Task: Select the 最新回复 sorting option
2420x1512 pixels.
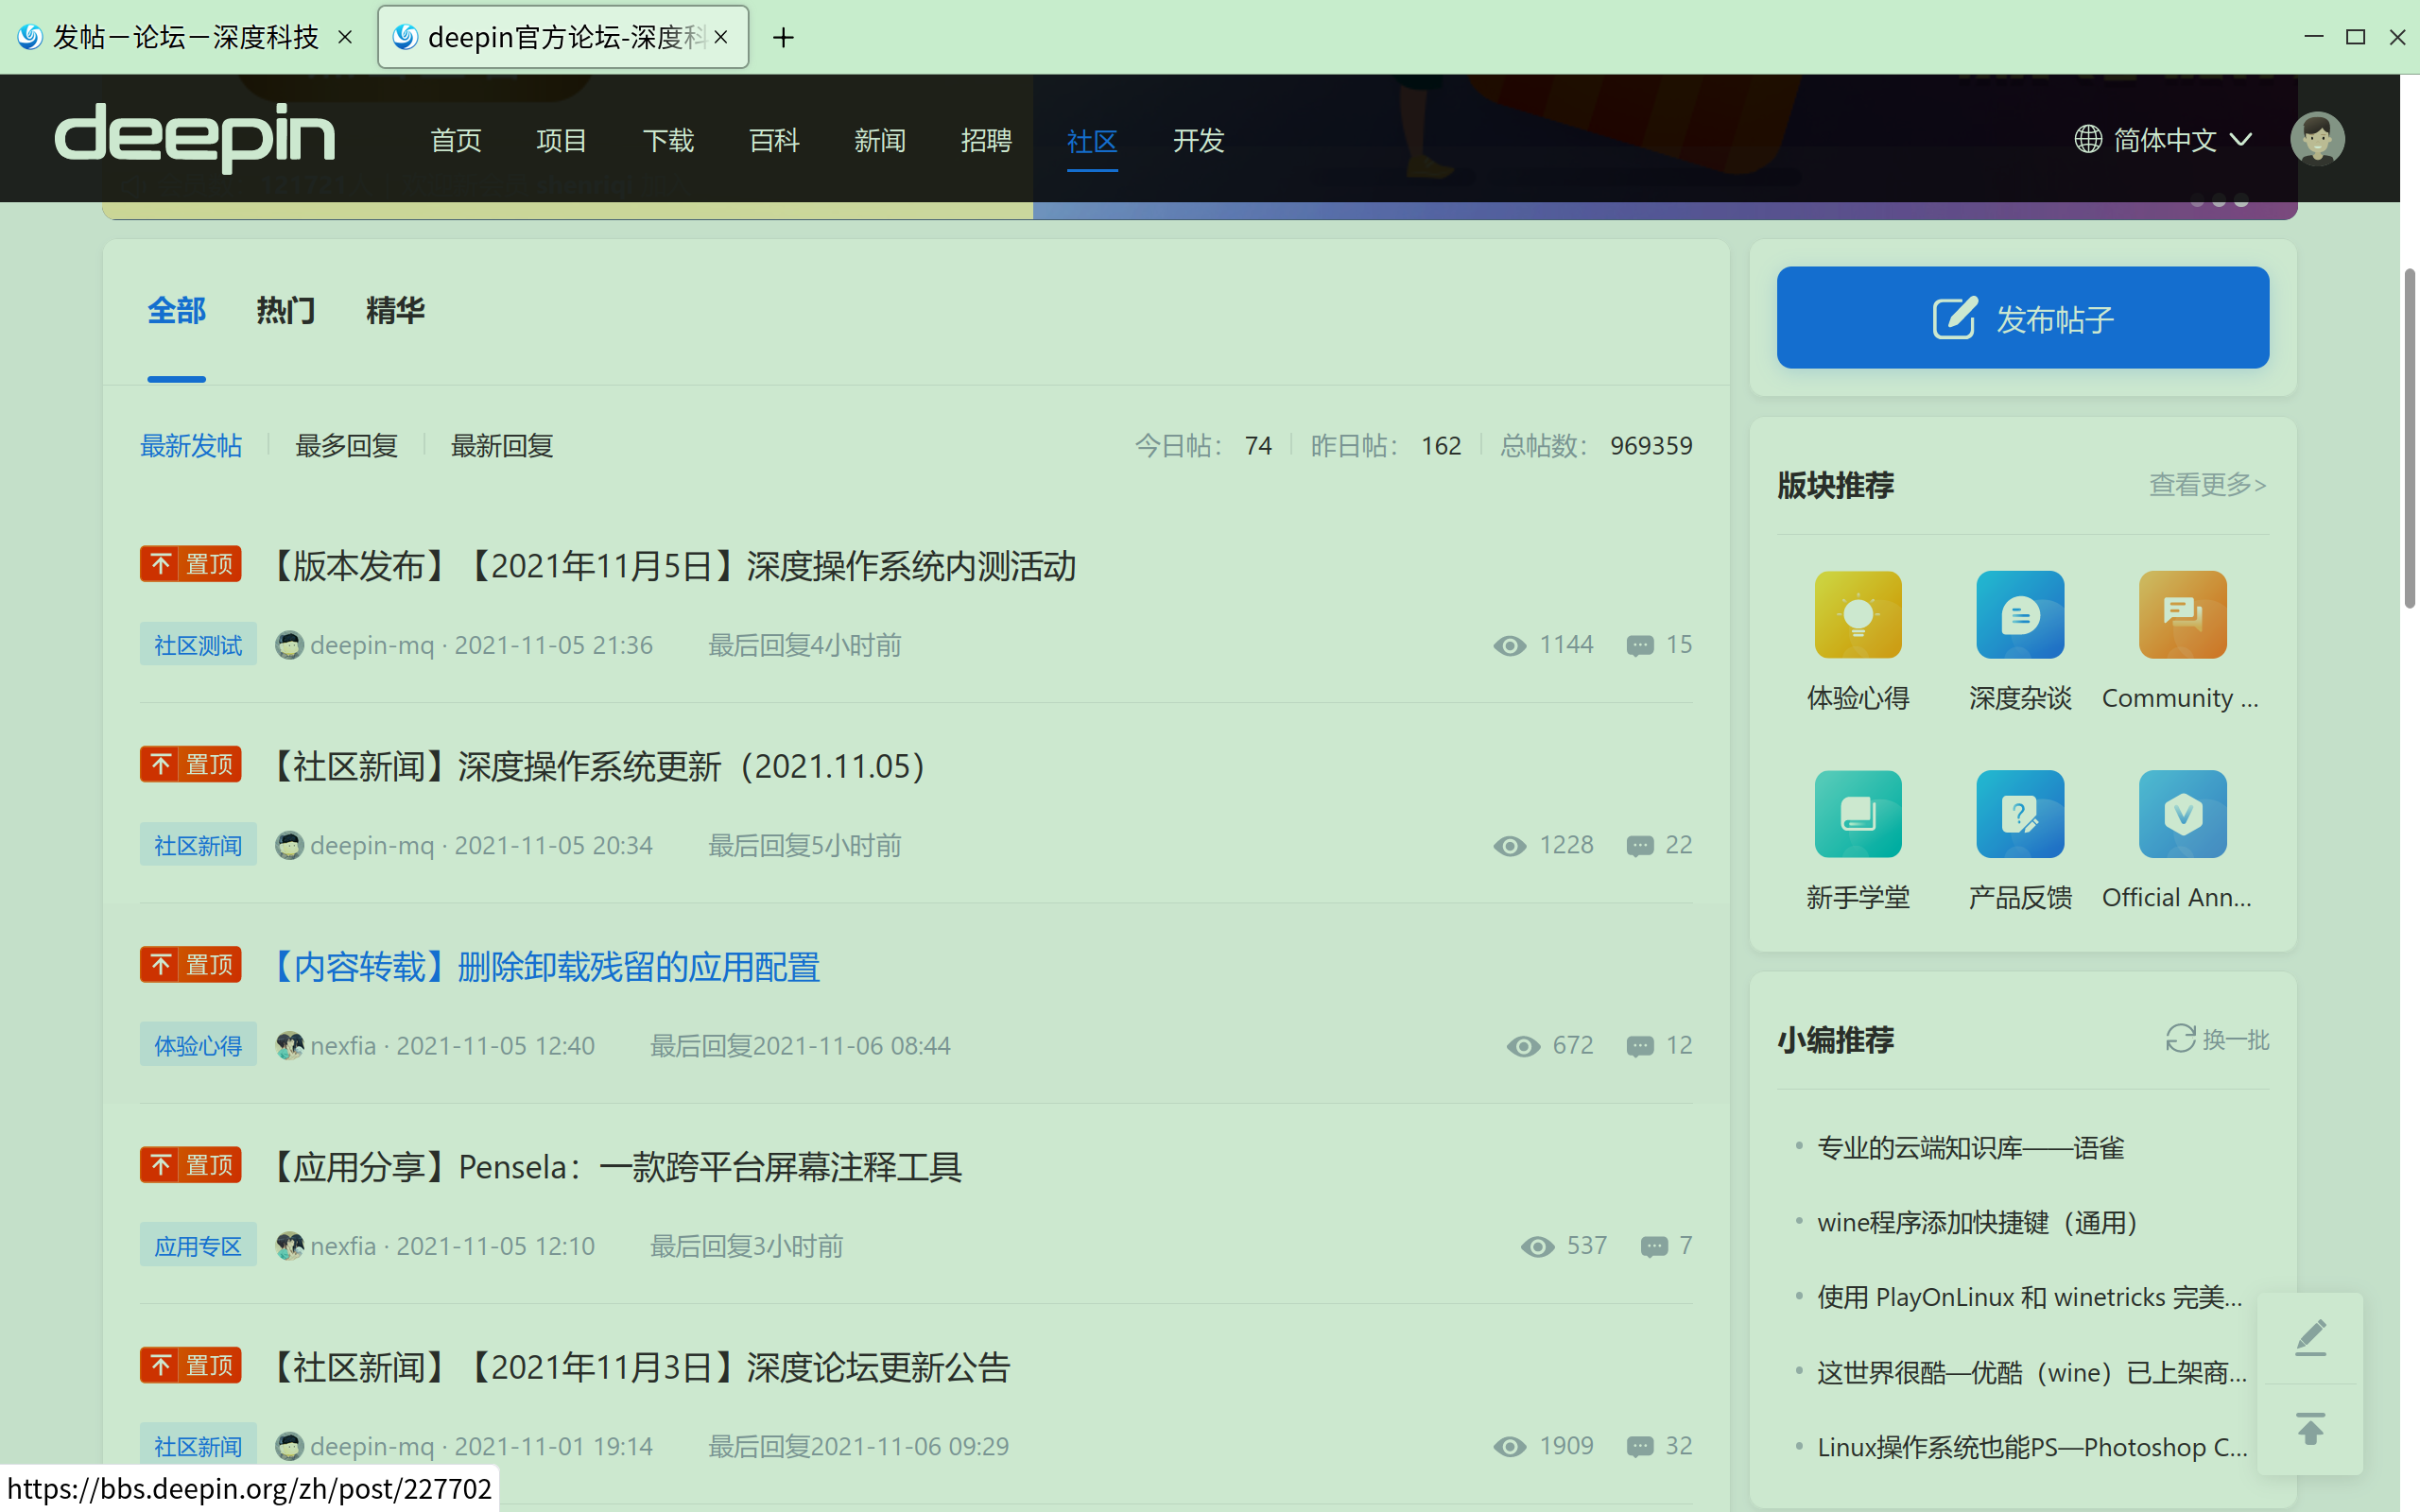Action: [502, 445]
